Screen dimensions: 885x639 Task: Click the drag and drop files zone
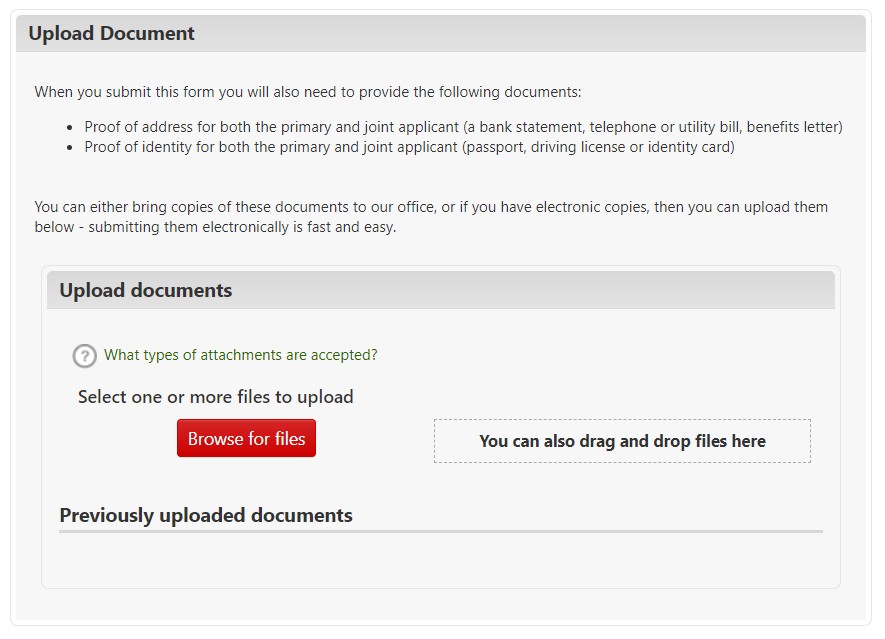click(622, 441)
